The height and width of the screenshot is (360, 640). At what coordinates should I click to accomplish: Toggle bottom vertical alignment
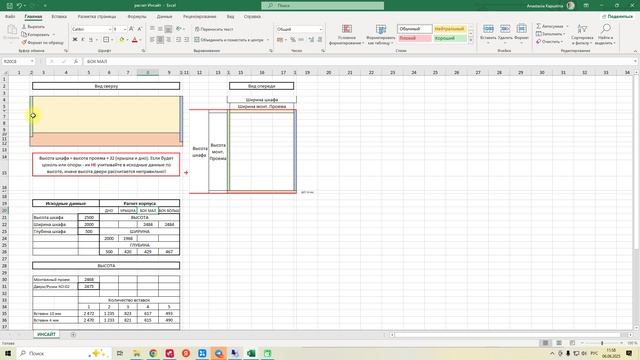pyautogui.click(x=168, y=29)
